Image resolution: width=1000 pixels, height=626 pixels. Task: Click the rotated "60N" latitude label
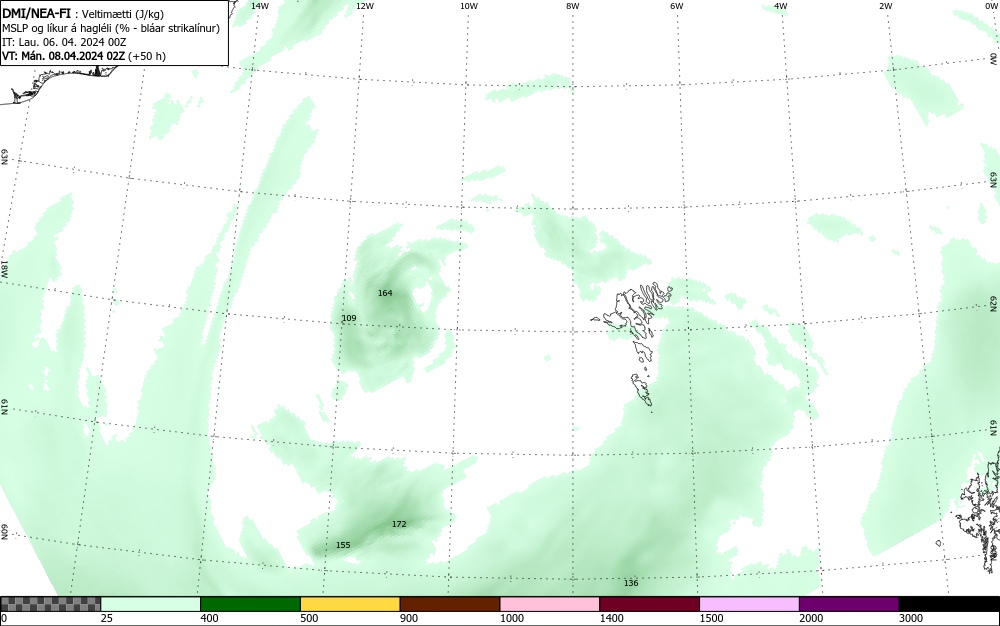tap(4, 532)
